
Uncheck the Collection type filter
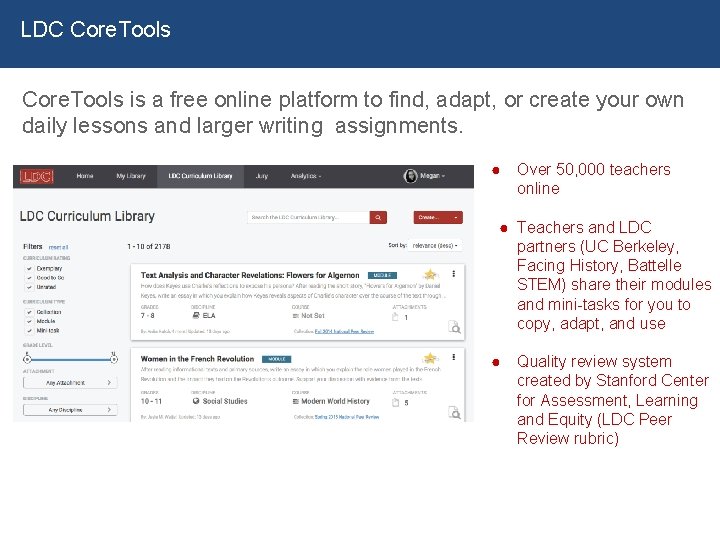click(x=29, y=312)
